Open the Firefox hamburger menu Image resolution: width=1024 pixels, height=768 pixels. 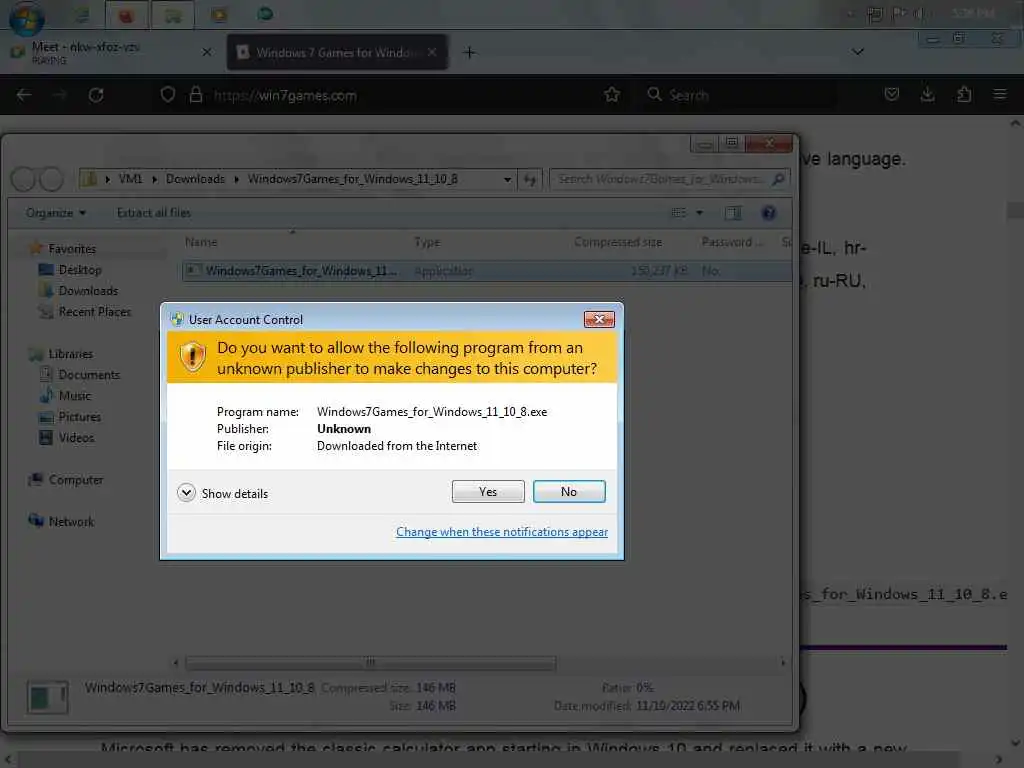point(1000,95)
